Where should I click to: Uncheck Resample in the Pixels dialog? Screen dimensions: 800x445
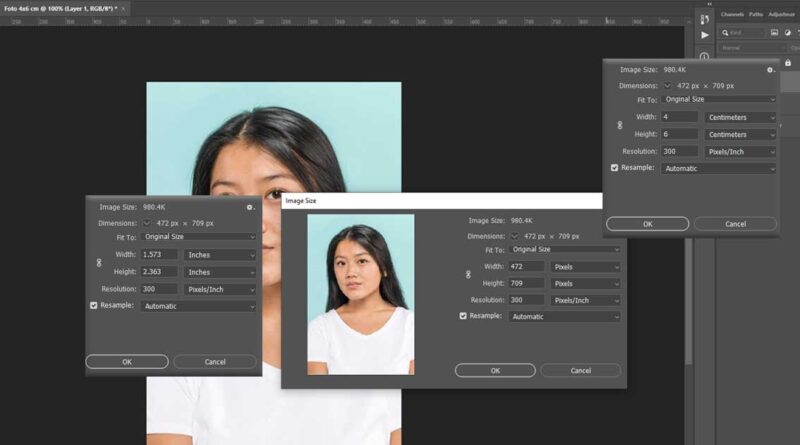[x=462, y=316]
